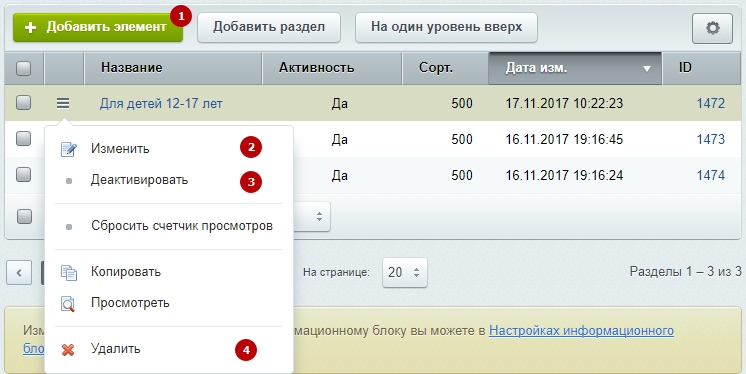Click Да in the row with ID 1473
The image size is (746, 374).
[340, 139]
